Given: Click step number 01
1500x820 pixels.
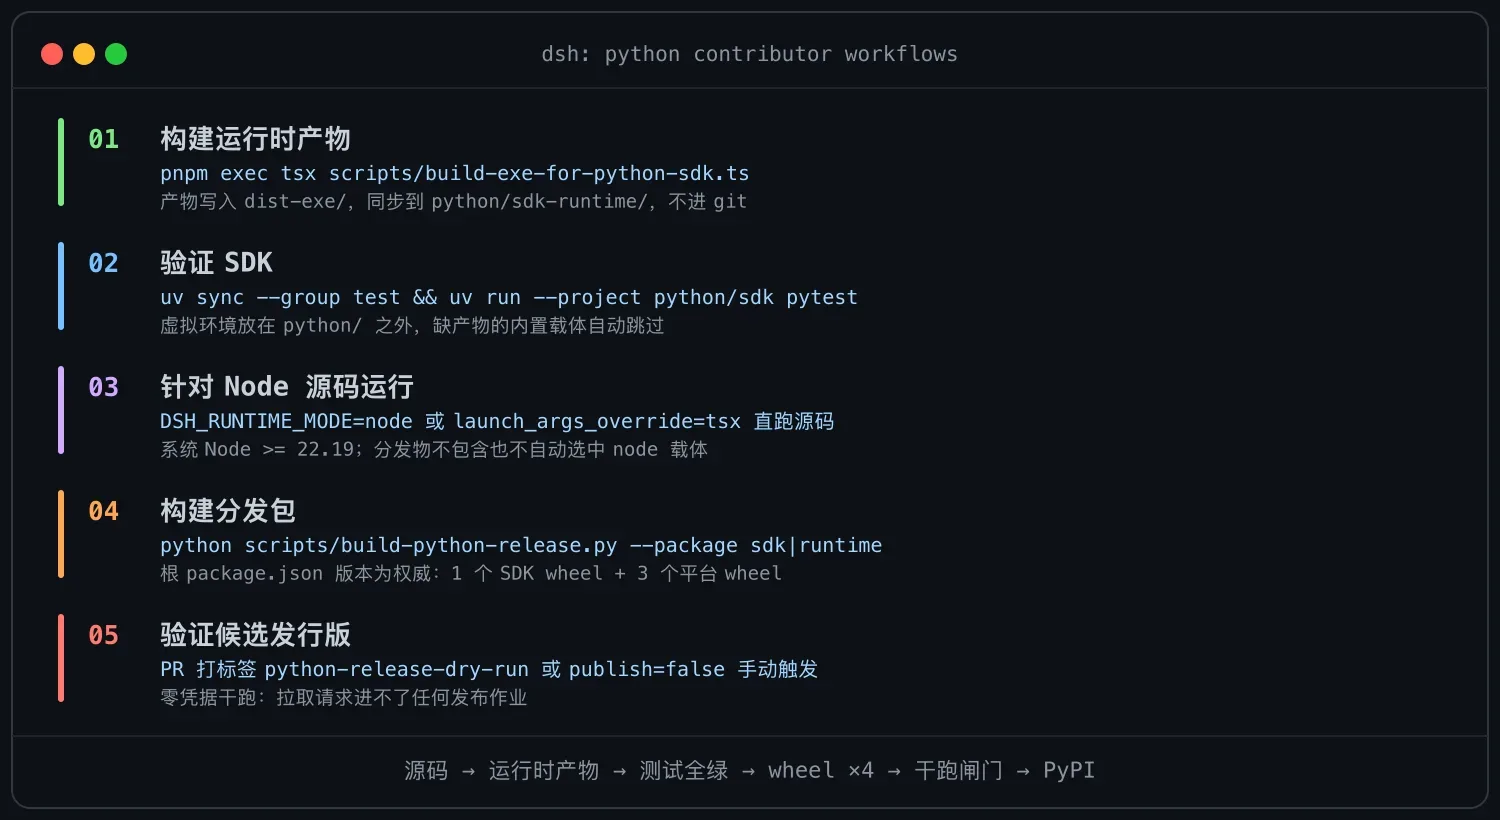Looking at the screenshot, I should [x=103, y=139].
